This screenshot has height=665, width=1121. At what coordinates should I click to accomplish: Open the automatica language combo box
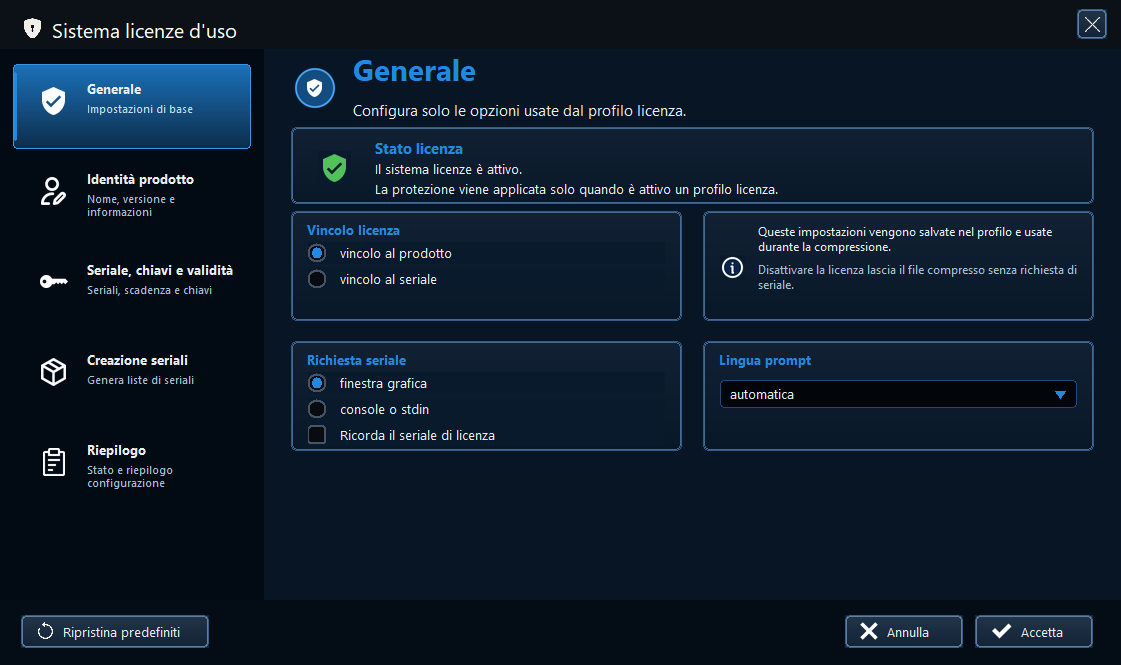click(x=898, y=394)
